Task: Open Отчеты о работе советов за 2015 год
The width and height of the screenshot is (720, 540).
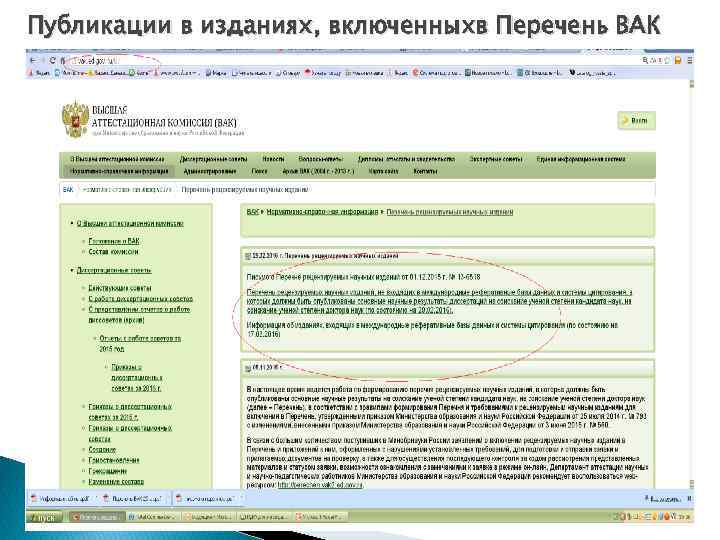Action: pos(140,343)
